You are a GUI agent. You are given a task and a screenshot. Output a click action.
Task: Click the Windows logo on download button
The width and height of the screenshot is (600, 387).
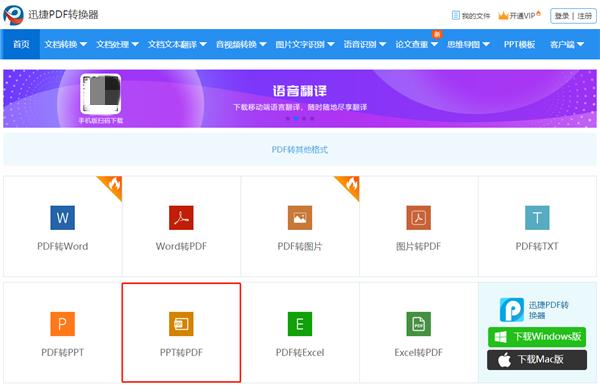tap(501, 337)
